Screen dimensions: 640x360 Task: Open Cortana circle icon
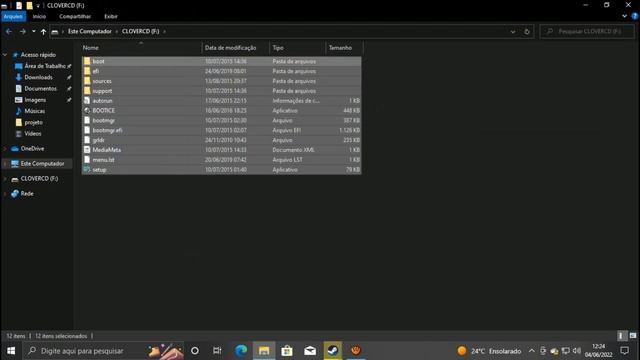[x=195, y=351]
